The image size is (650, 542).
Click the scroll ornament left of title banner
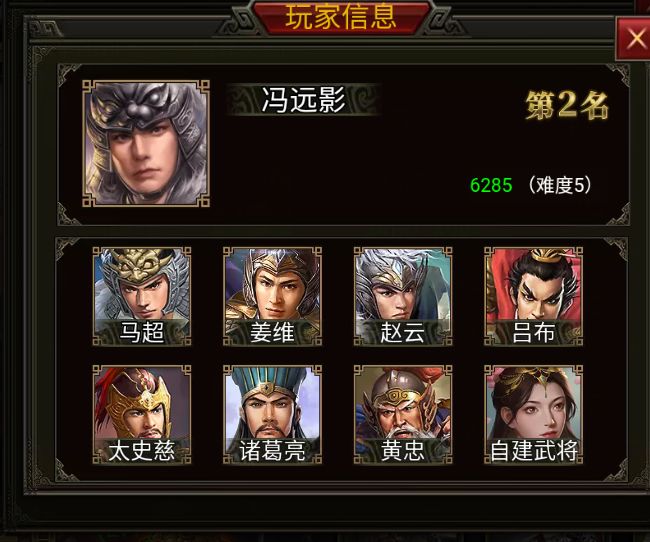pyautogui.click(x=235, y=23)
